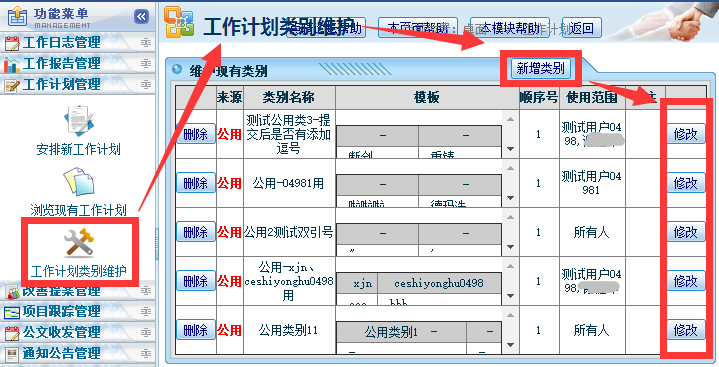This screenshot has width=719, height=367.
Task: Click the 返回 button in header
Action: [581, 28]
